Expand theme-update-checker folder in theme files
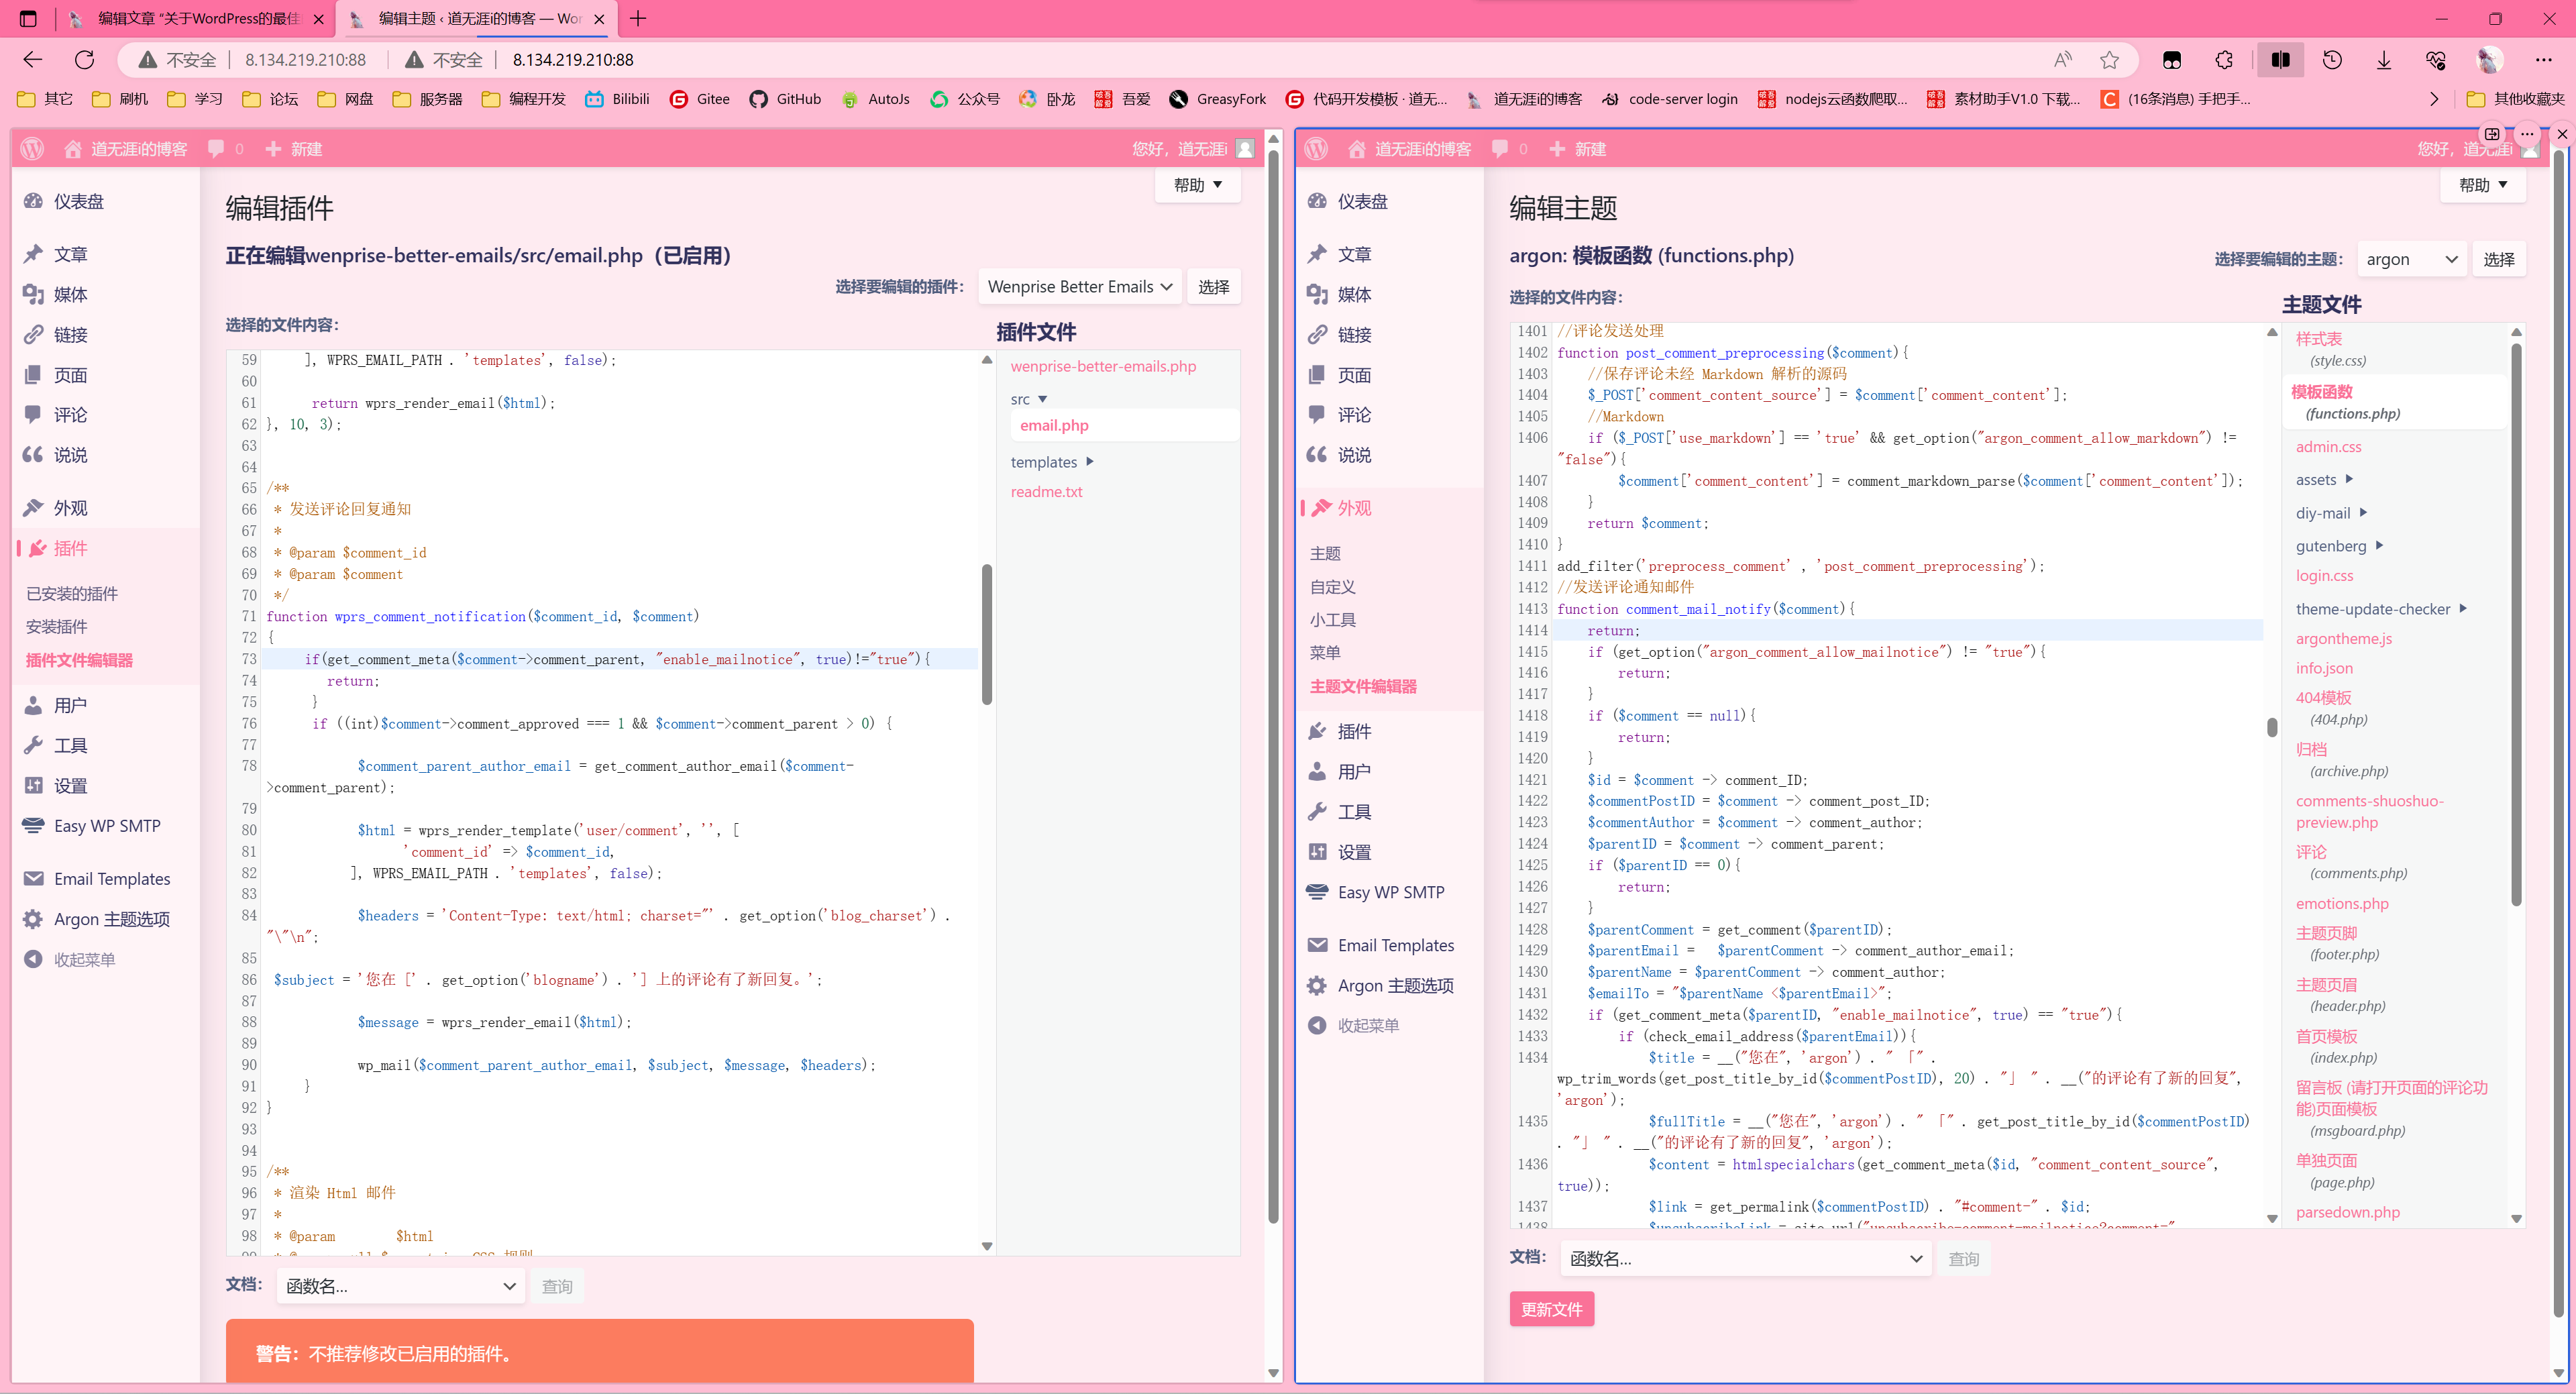The height and width of the screenshot is (1394, 2576). click(2381, 609)
